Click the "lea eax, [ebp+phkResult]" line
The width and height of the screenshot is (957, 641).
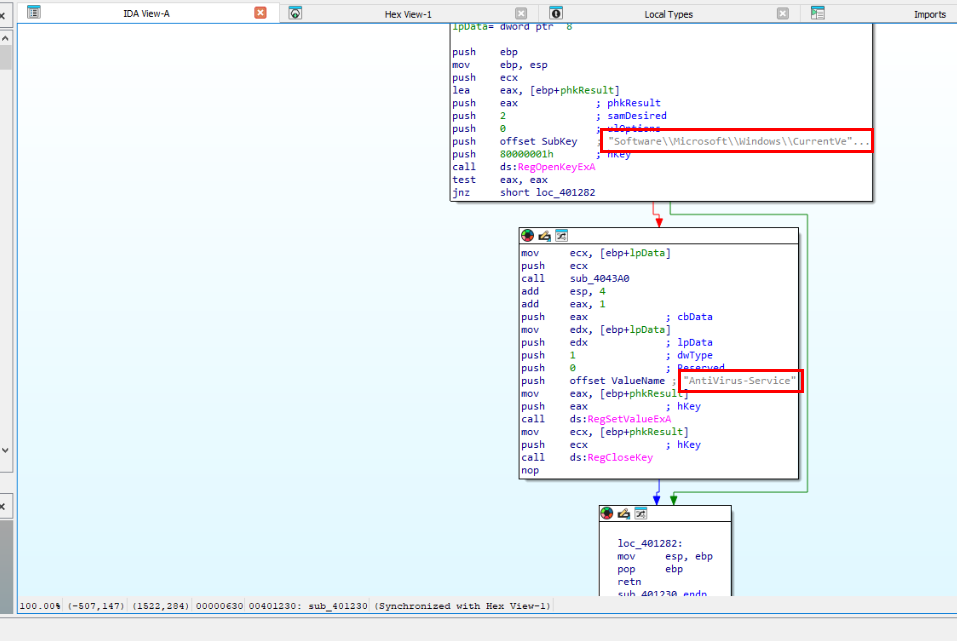(536, 90)
